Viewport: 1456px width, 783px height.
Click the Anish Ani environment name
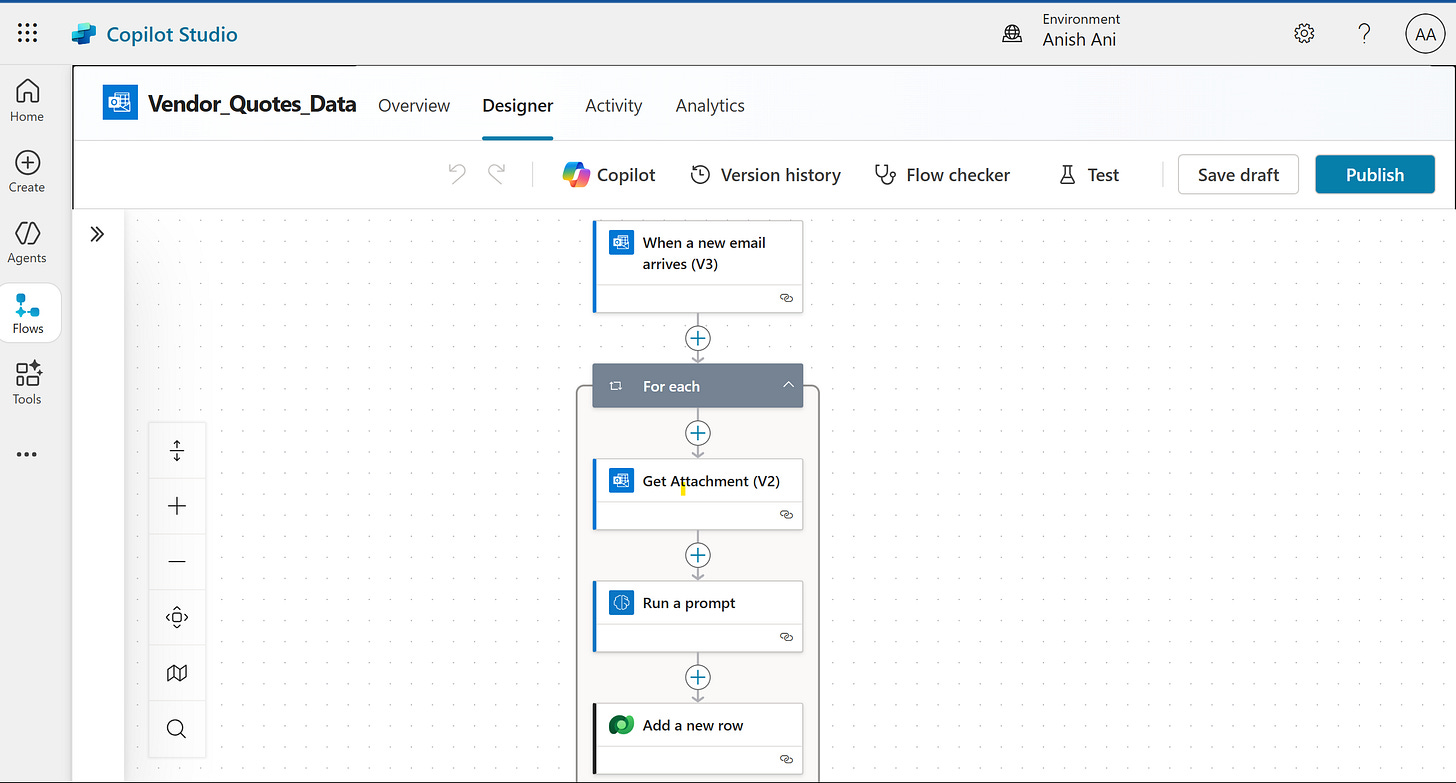point(1079,40)
